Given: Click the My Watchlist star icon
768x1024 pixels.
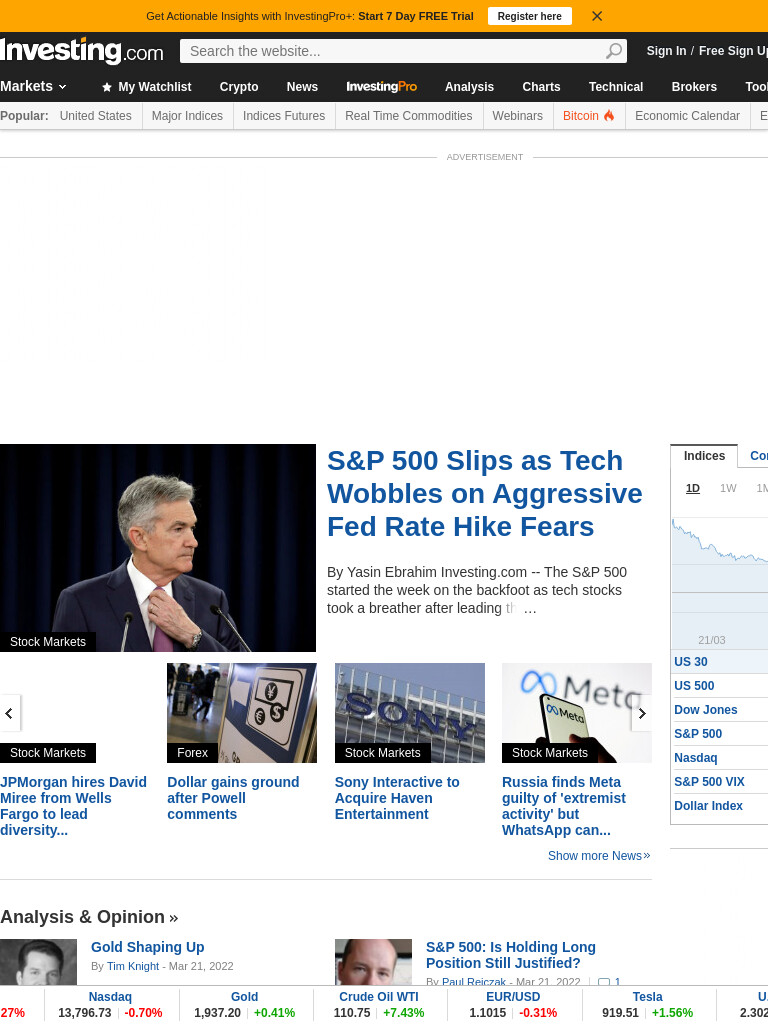Looking at the screenshot, I should pos(106,87).
